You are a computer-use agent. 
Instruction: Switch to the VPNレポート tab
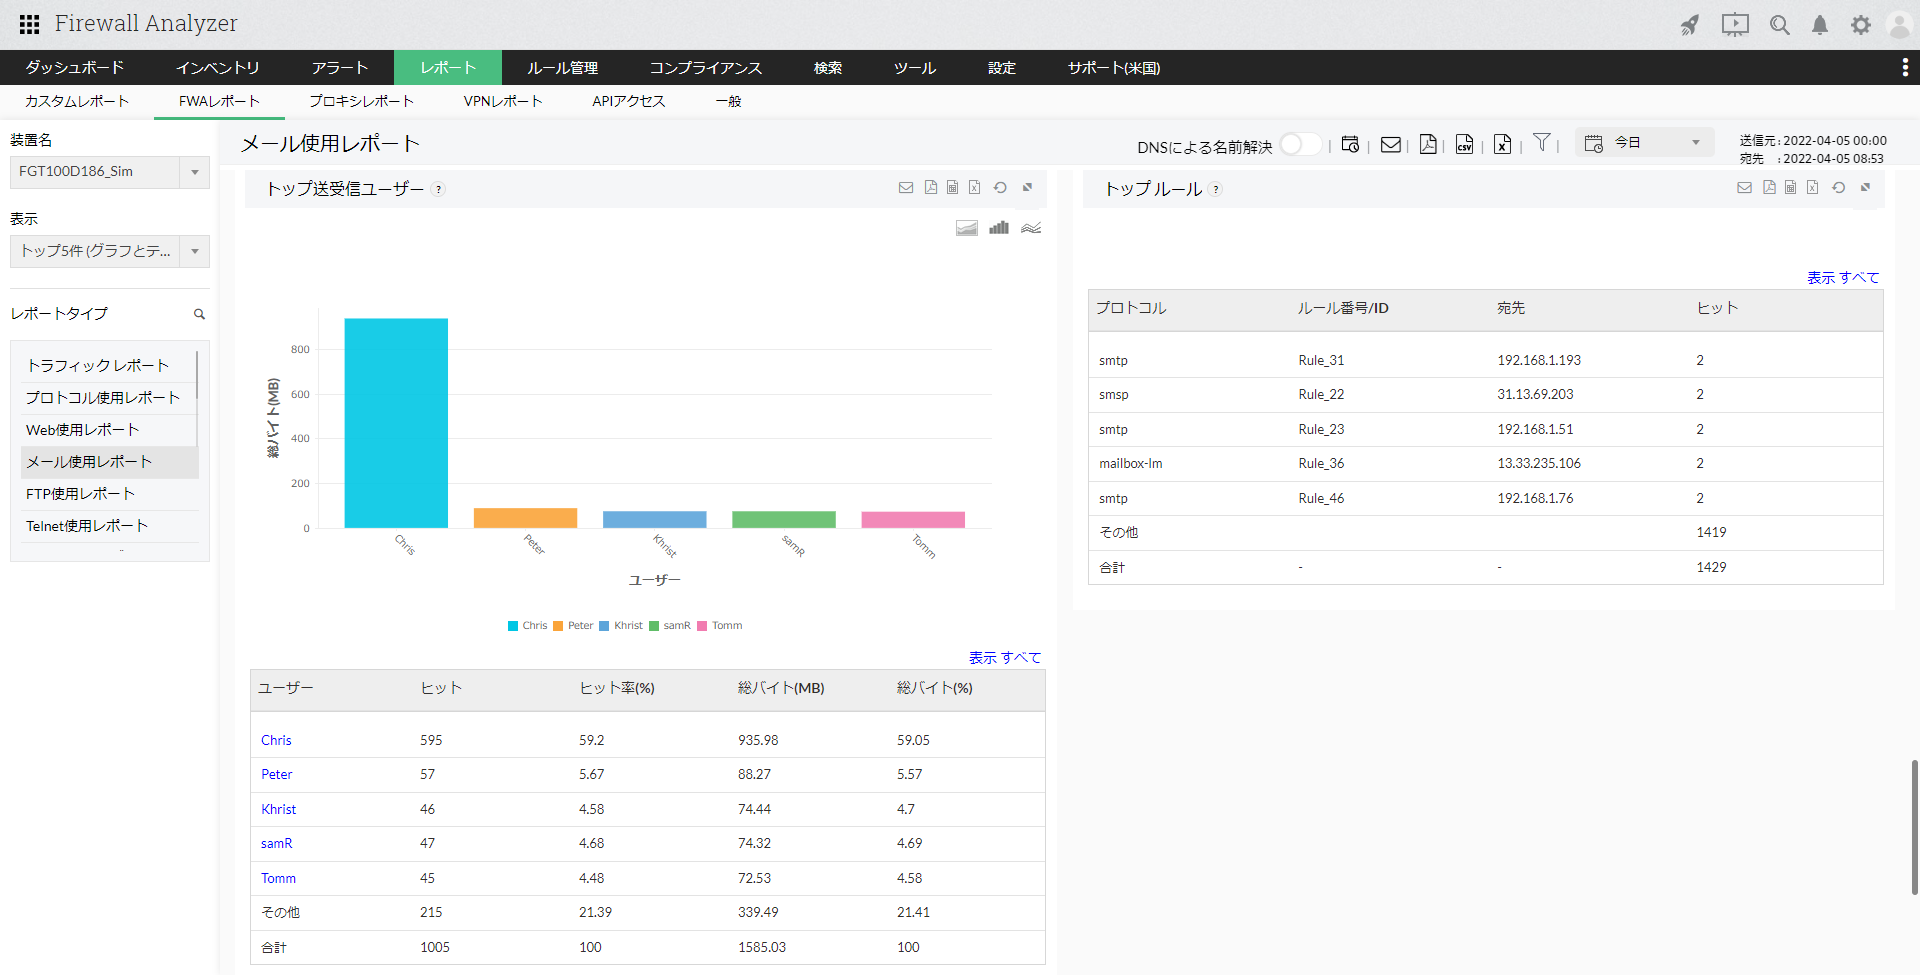(x=502, y=101)
